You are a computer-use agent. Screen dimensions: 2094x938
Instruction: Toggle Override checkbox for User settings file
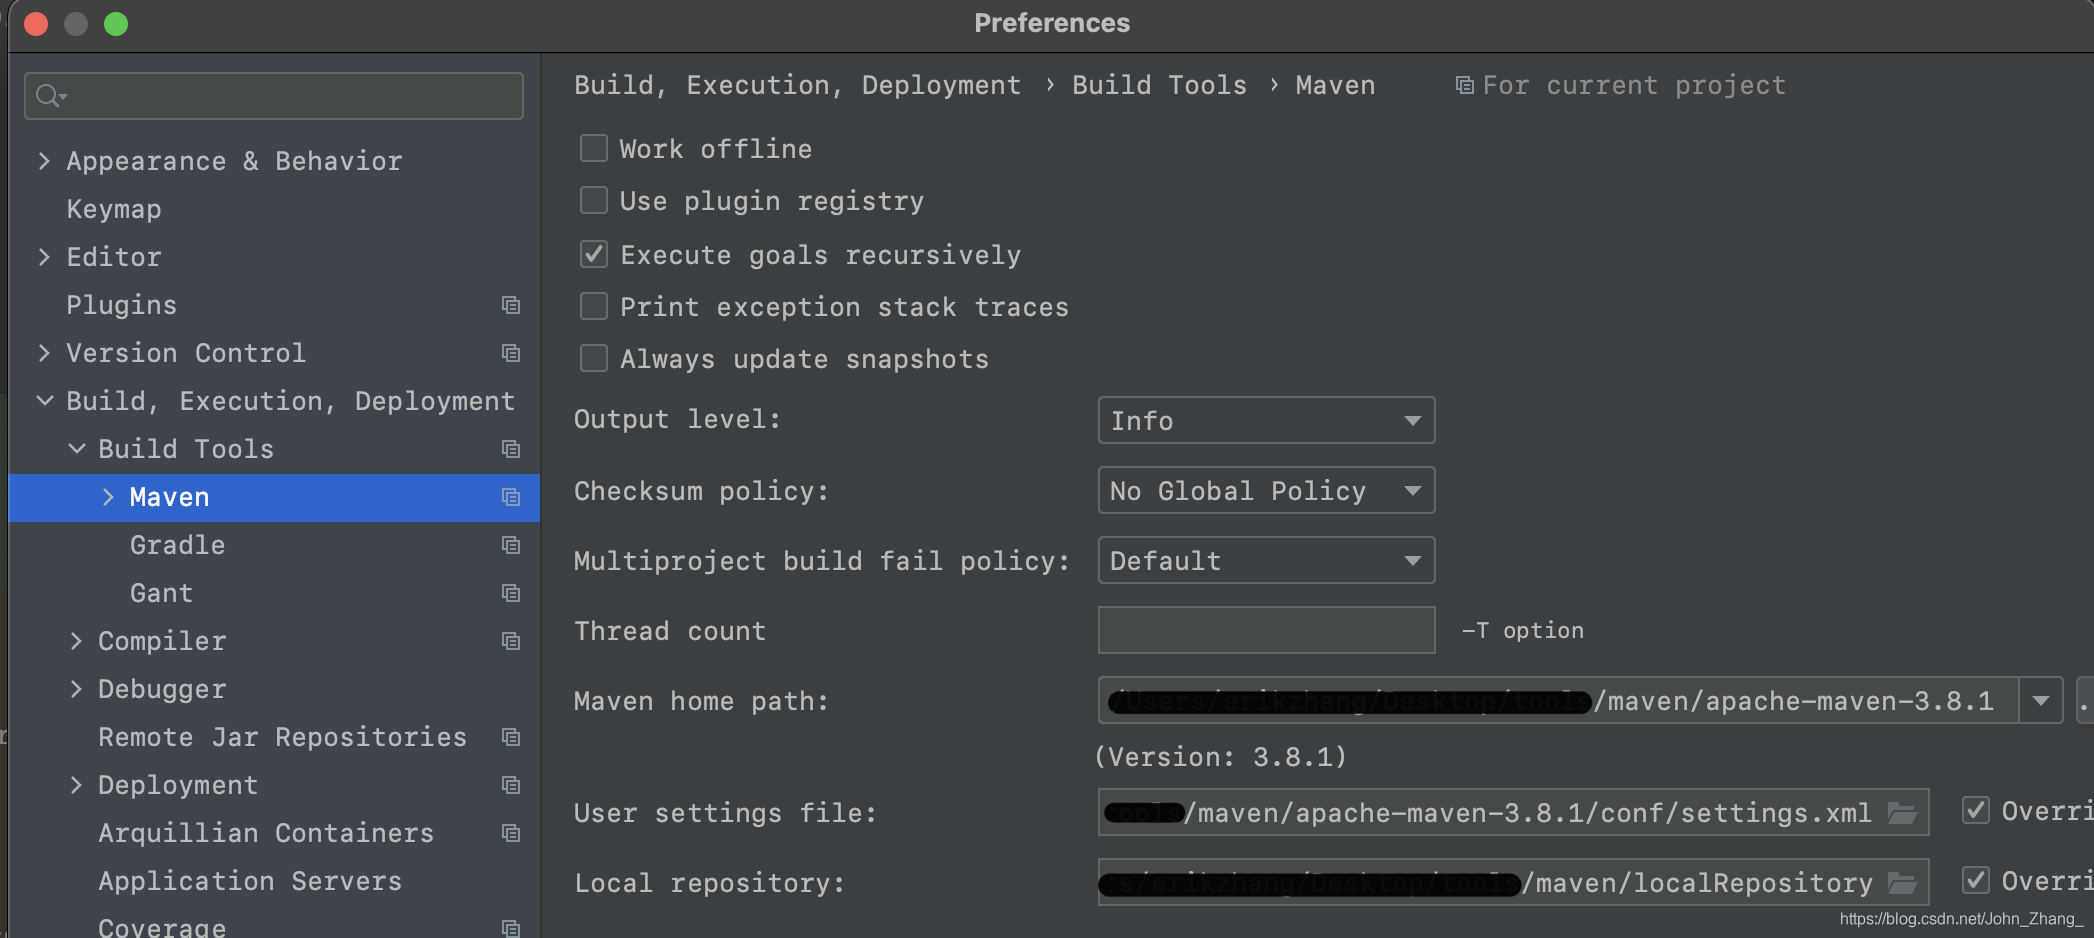1976,811
